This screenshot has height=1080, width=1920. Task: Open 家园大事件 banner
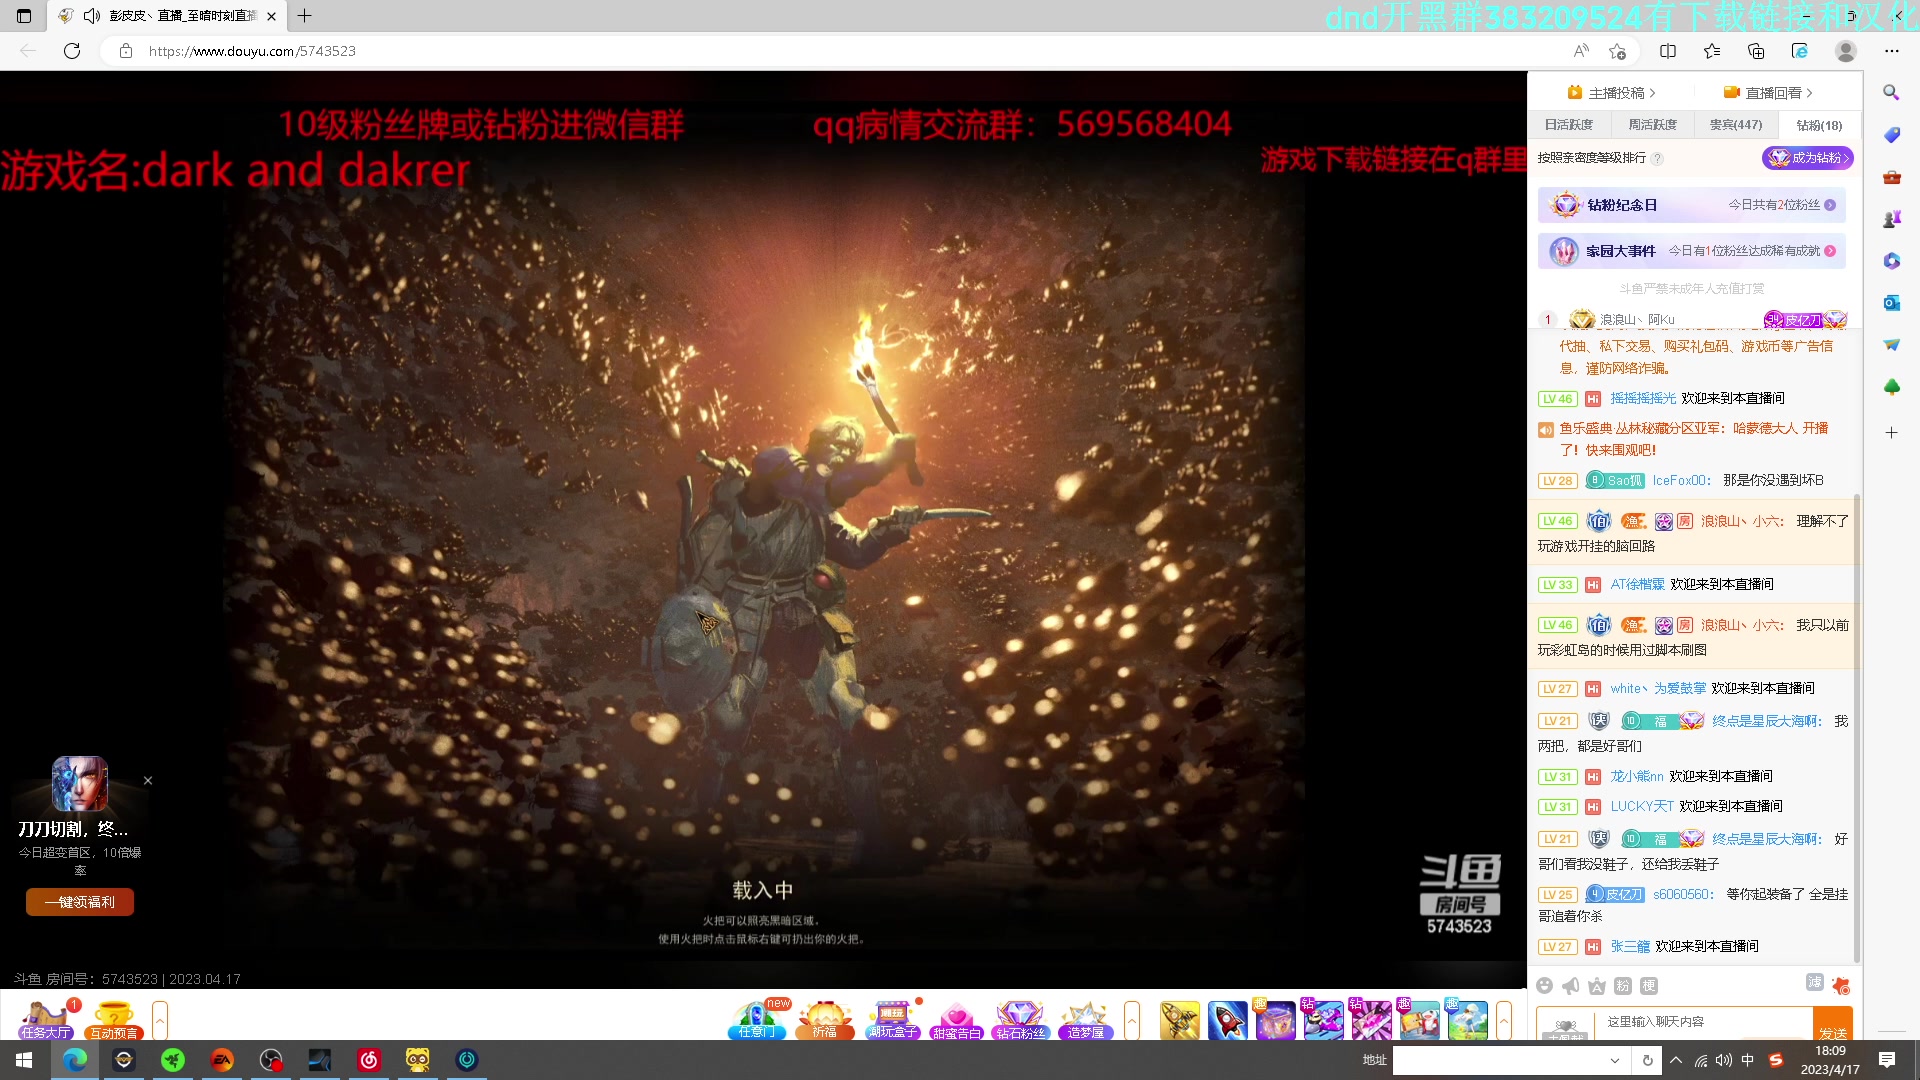(1692, 251)
